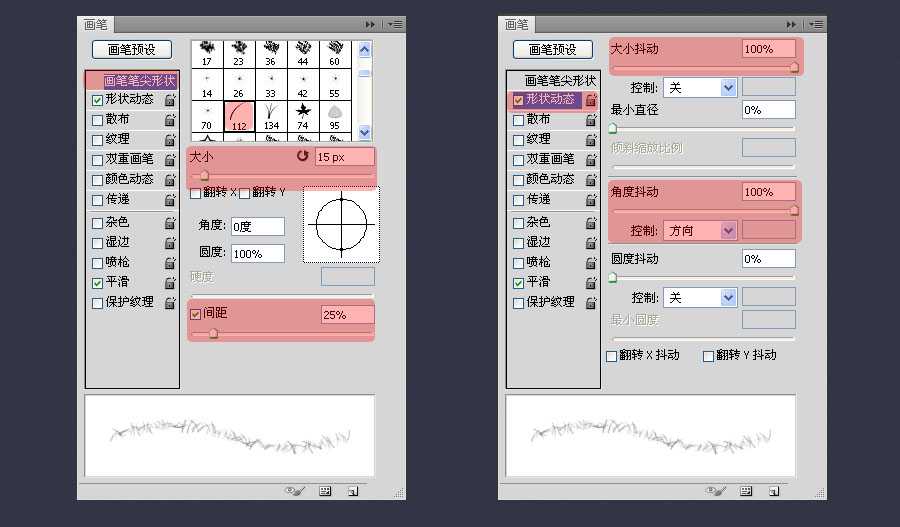
Task: Open panel options menu in left brush panel
Action: click(395, 24)
